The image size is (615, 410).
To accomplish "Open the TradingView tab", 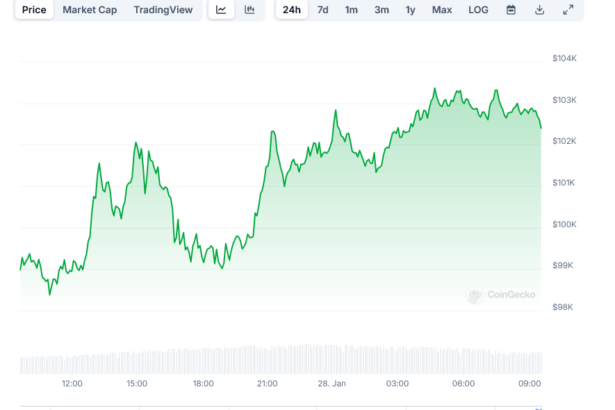I will click(165, 10).
